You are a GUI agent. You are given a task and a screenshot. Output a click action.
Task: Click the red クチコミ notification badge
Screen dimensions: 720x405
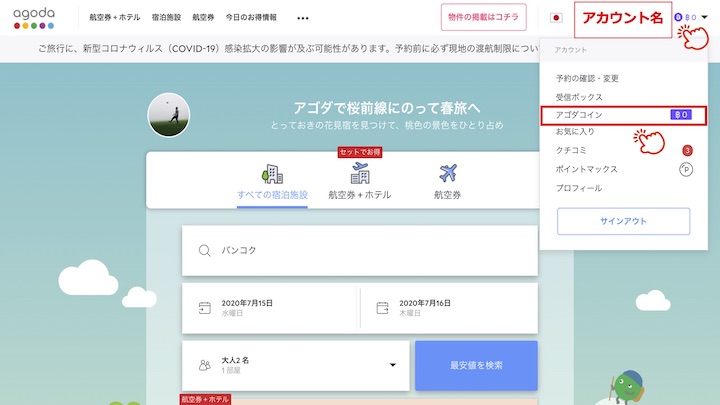click(x=687, y=150)
